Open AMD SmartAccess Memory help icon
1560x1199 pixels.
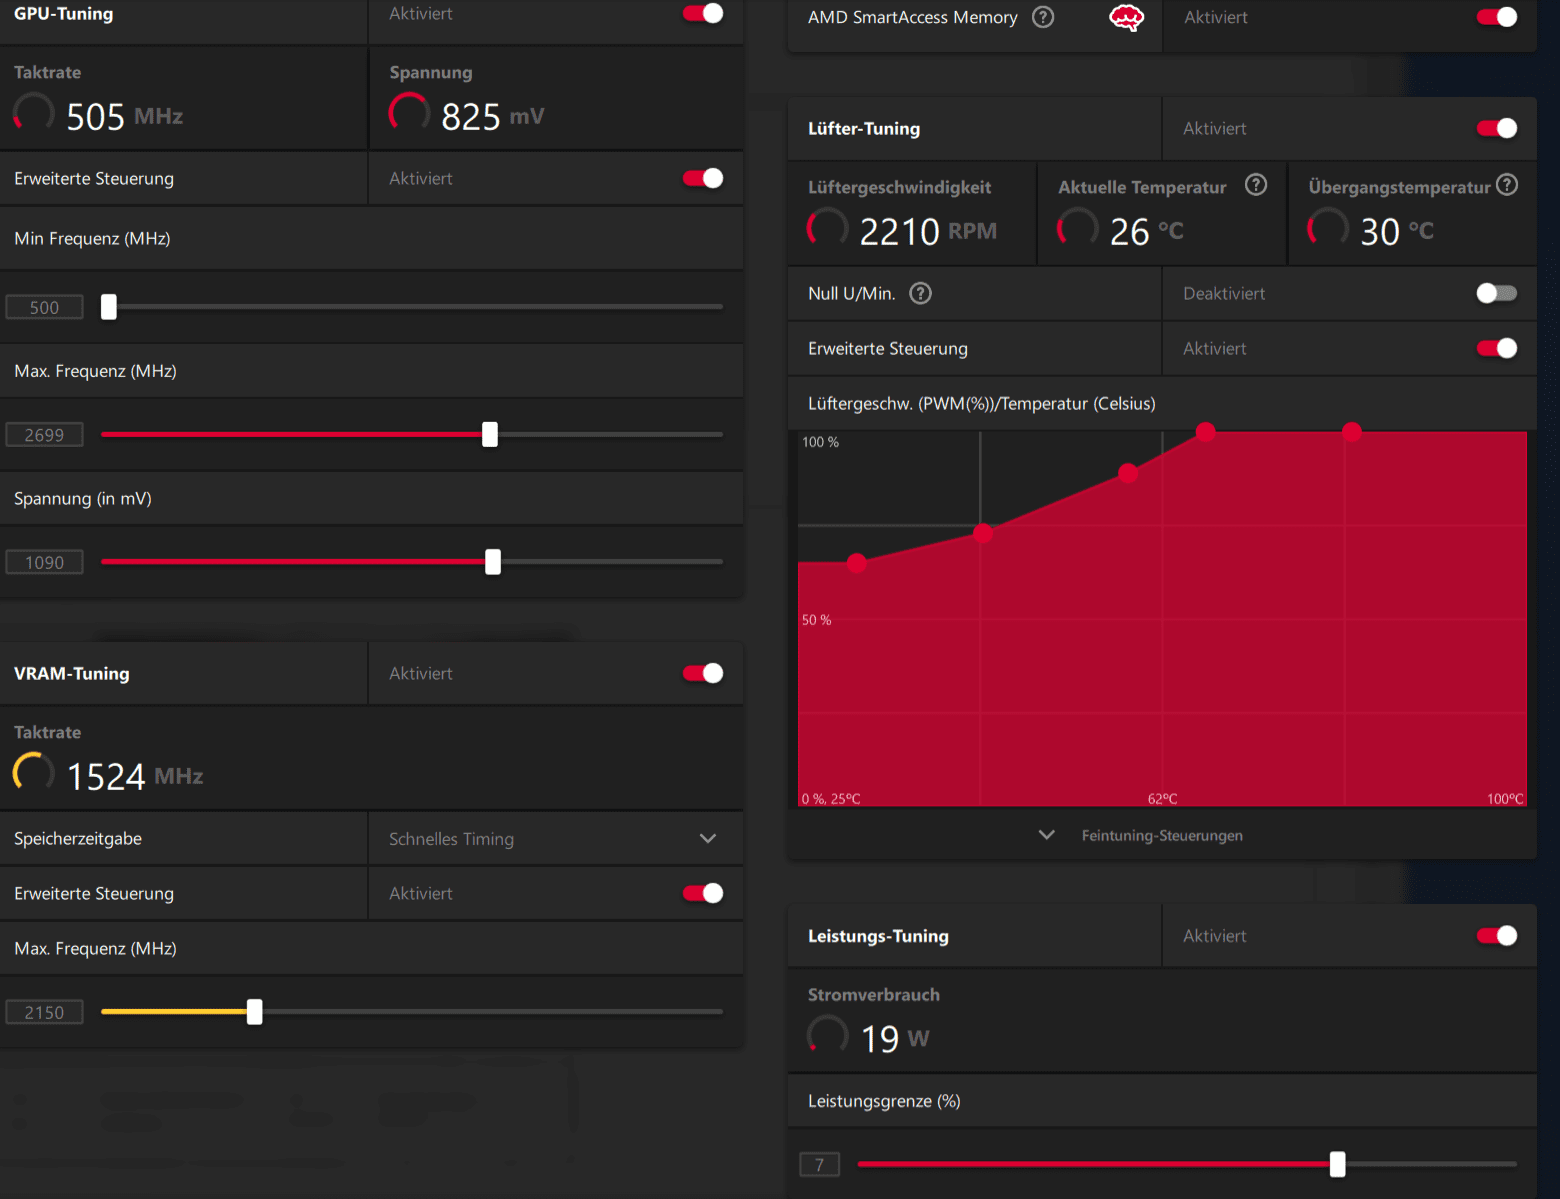1043,17
